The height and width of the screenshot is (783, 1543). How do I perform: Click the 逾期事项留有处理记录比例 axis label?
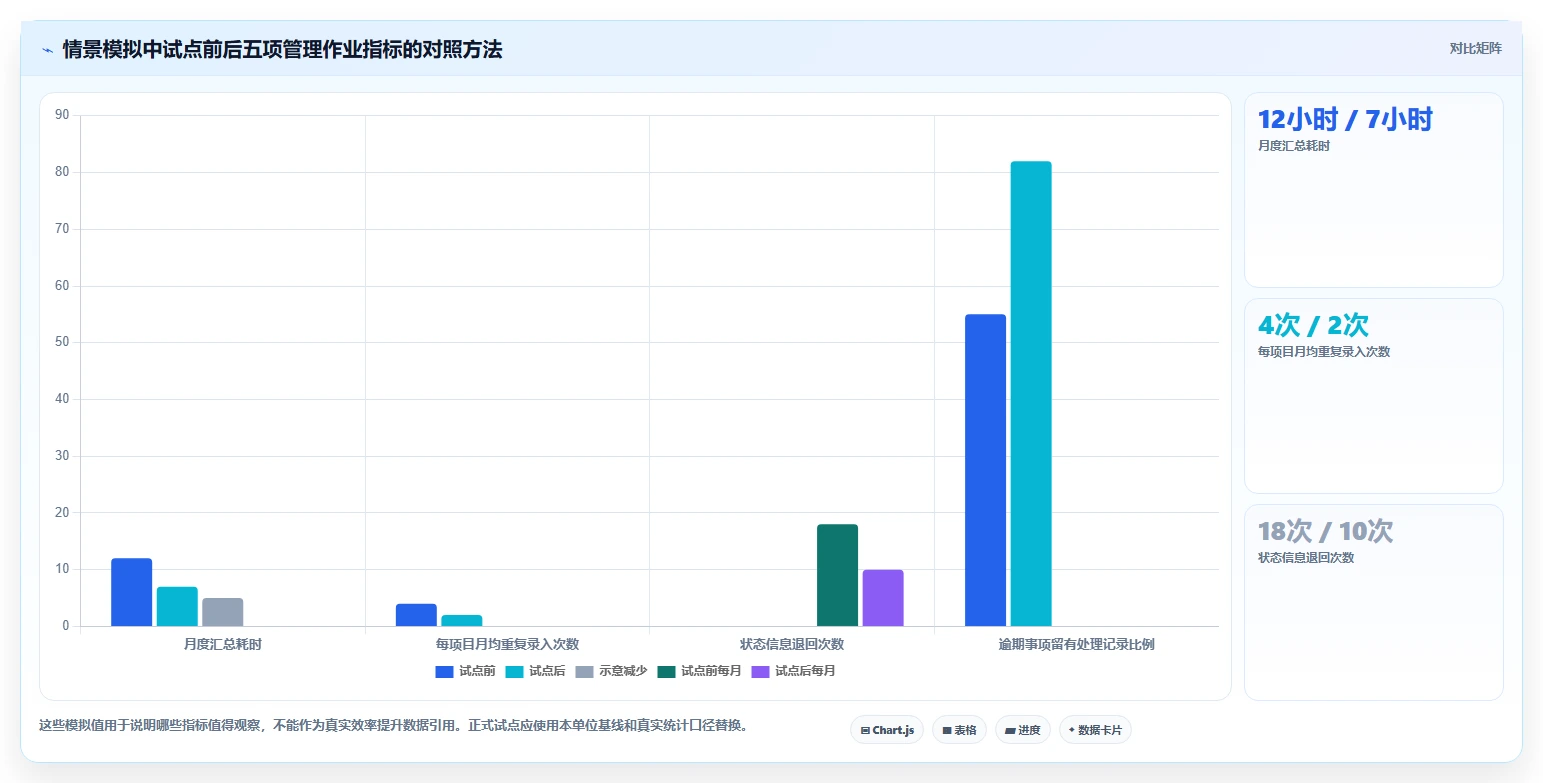pos(1077,644)
